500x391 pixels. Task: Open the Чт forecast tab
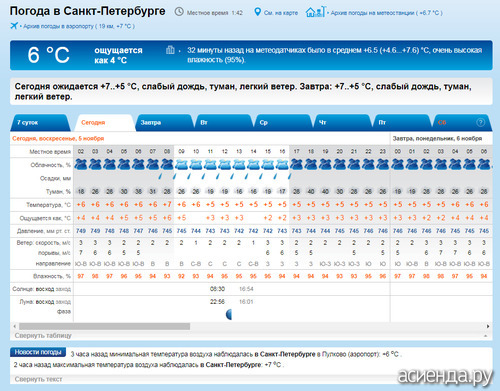tap(342, 122)
